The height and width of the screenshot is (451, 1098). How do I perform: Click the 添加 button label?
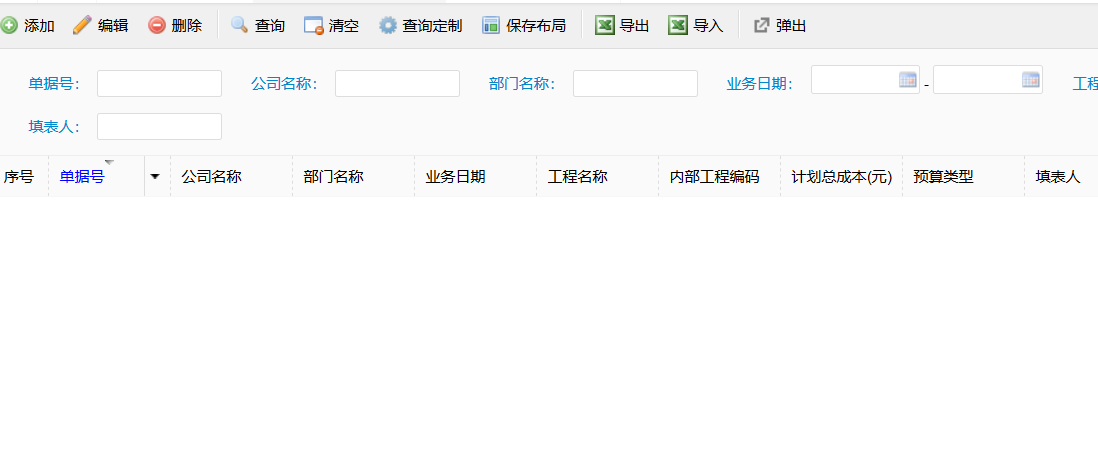[x=39, y=27]
